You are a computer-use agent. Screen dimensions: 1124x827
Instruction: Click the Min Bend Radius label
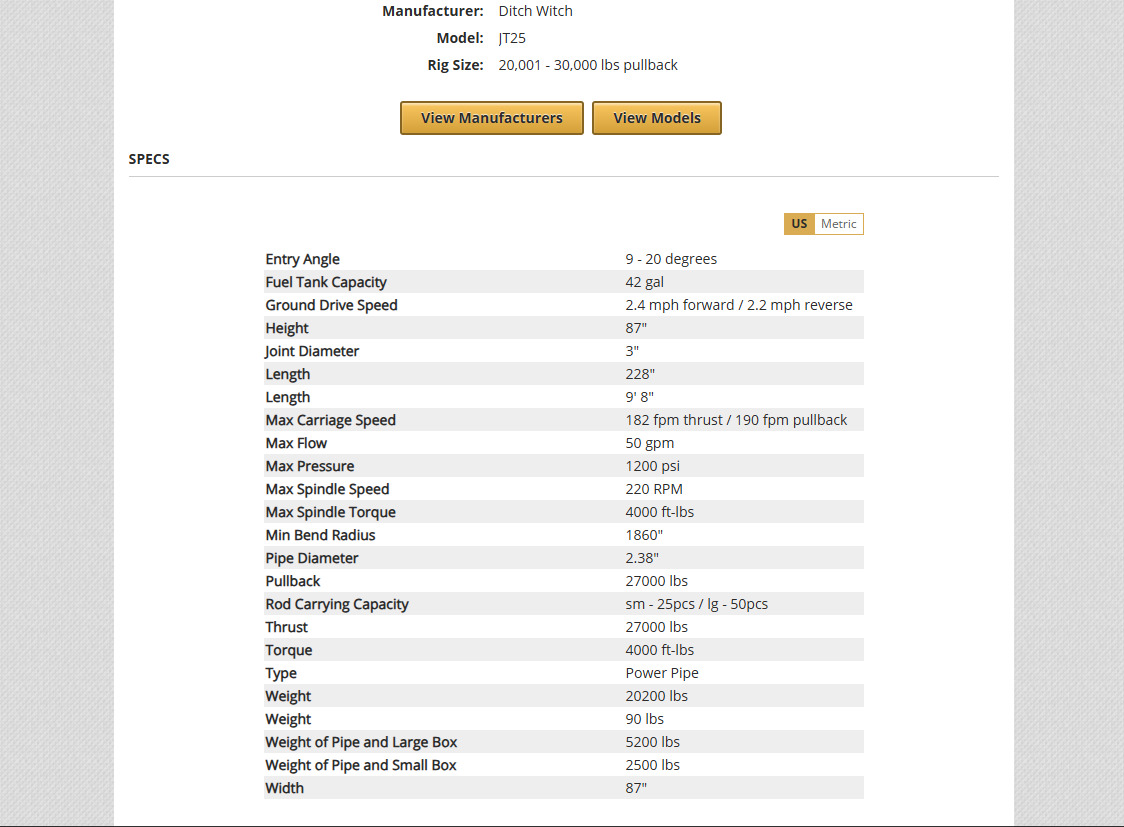[x=320, y=535]
